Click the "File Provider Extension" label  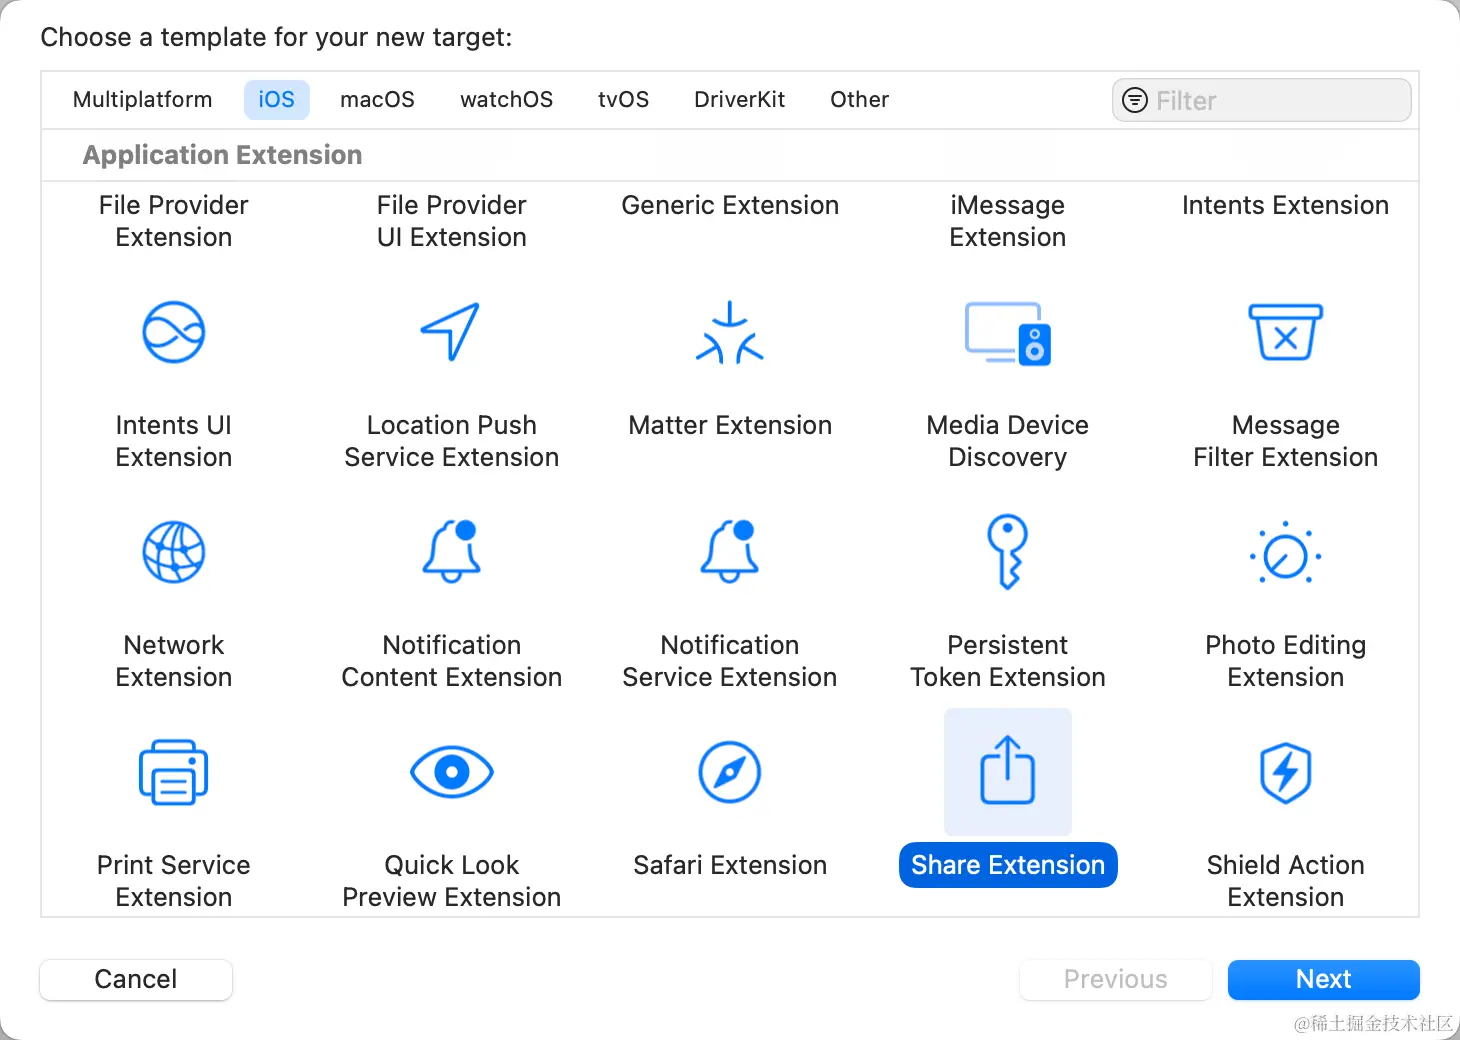point(174,221)
